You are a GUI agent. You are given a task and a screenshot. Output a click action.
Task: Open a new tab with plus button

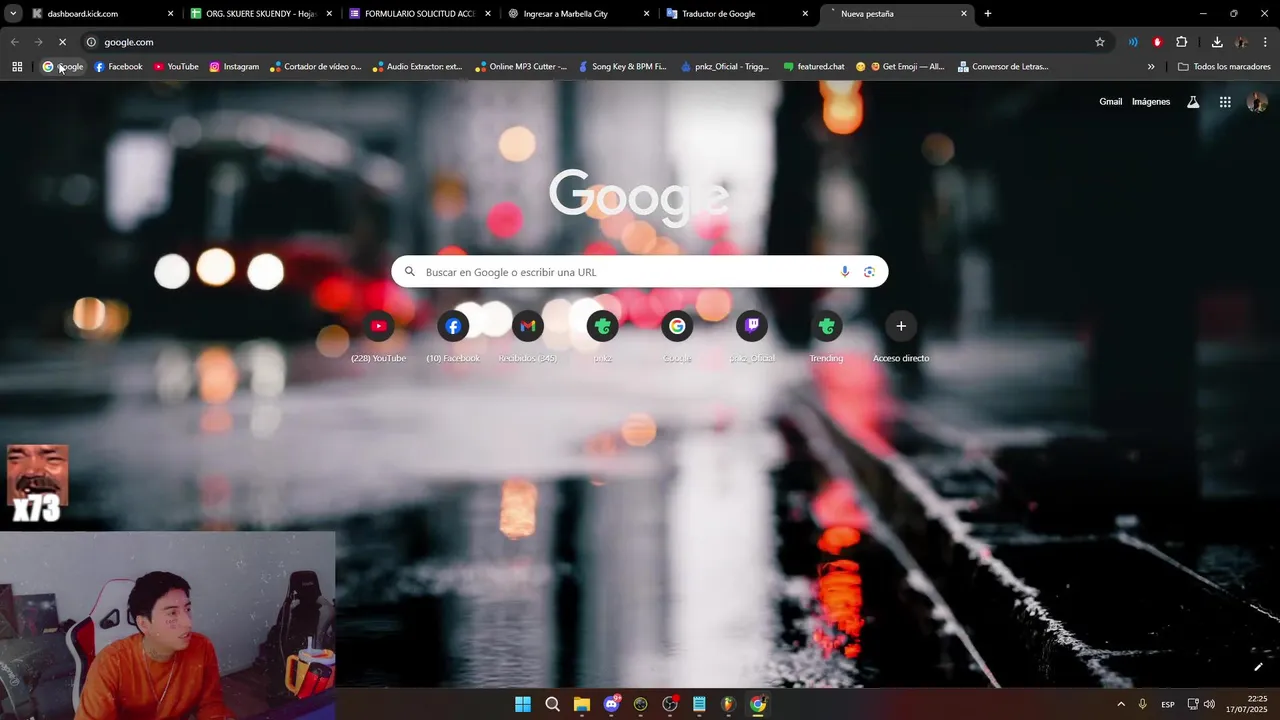pos(988,14)
